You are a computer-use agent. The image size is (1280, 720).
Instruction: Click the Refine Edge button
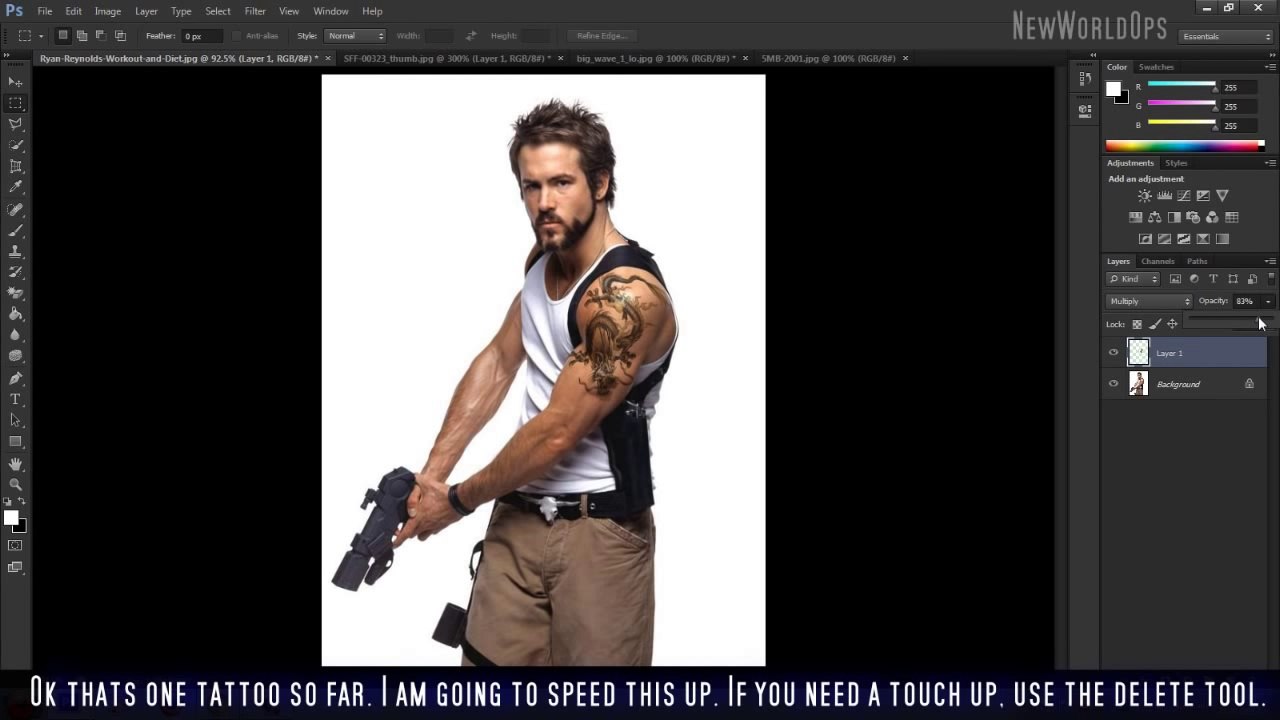tap(602, 36)
